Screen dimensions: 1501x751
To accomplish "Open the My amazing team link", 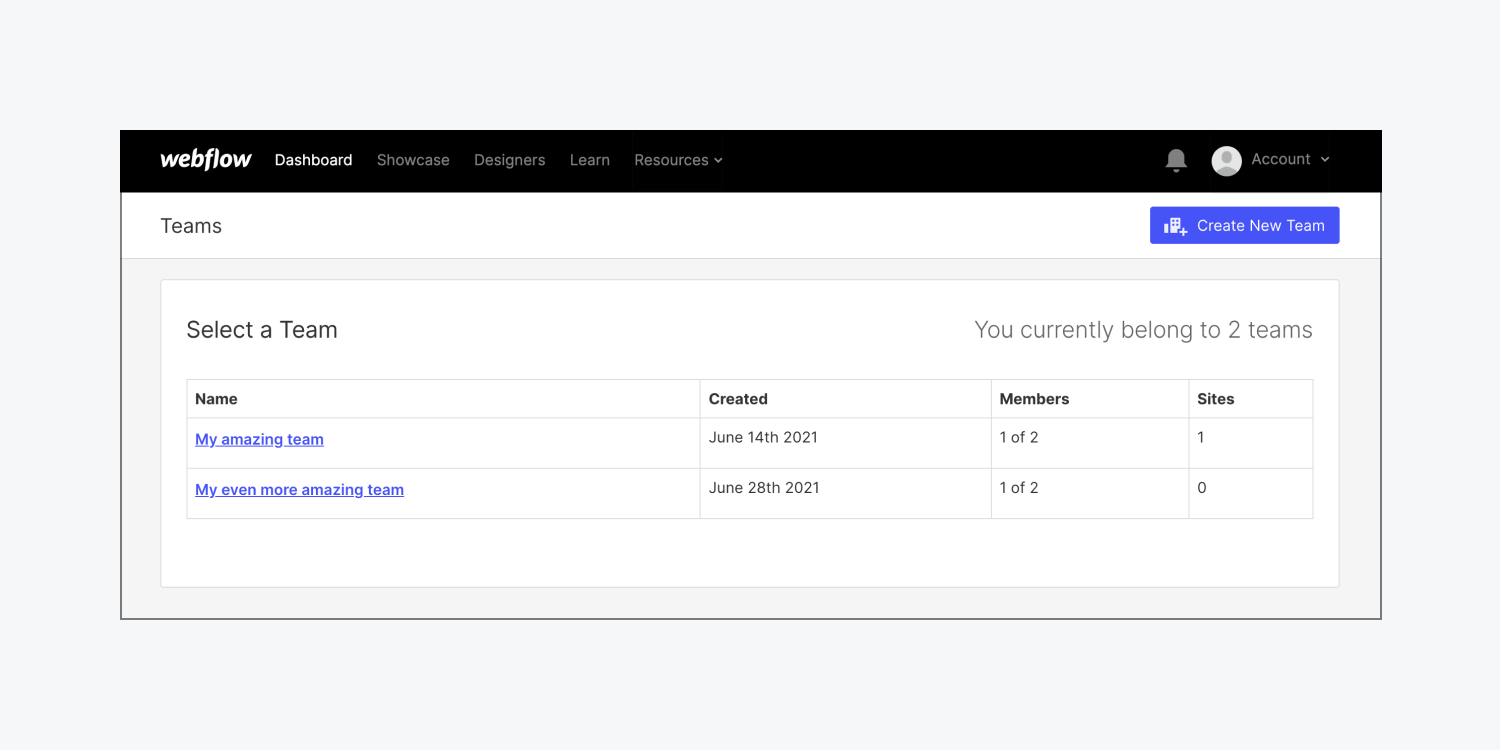I will 259,439.
